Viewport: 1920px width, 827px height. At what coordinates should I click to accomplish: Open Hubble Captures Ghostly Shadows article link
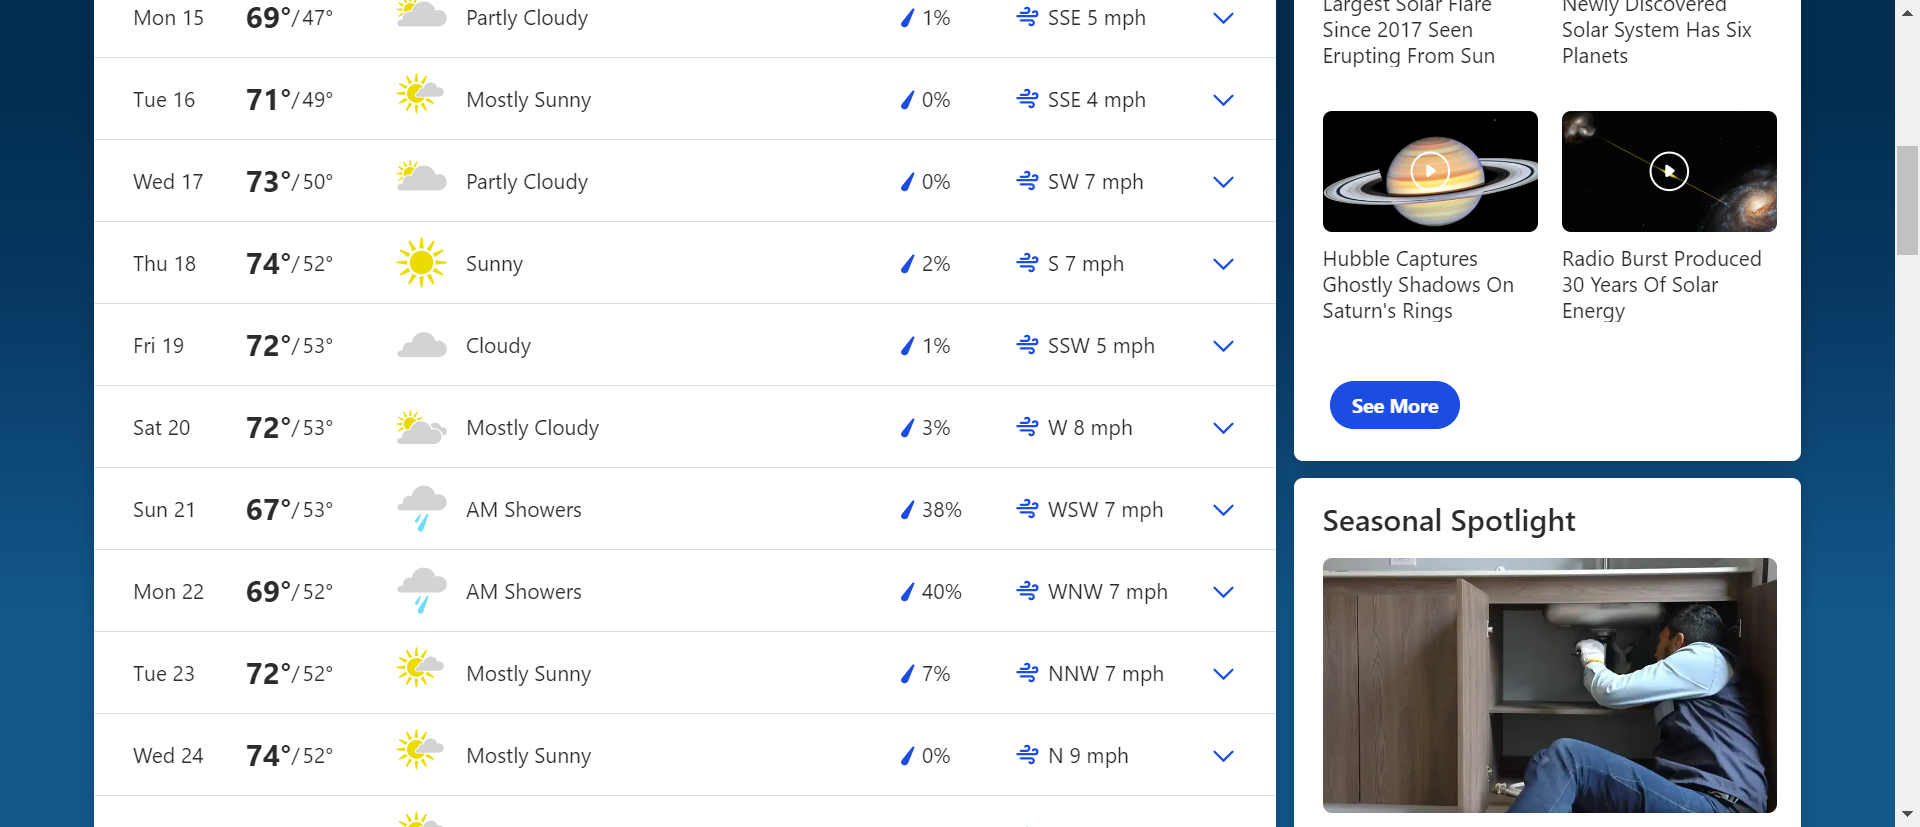(x=1418, y=285)
